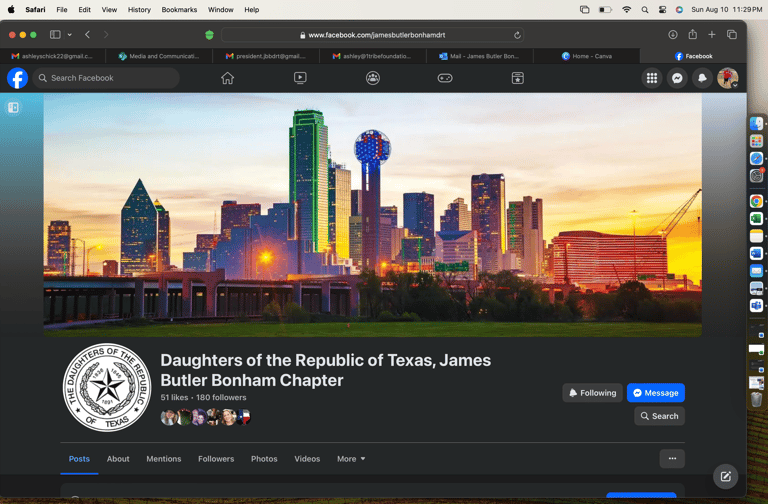The width and height of the screenshot is (768, 504).
Task: Open Messenger chats icon
Action: point(677,78)
